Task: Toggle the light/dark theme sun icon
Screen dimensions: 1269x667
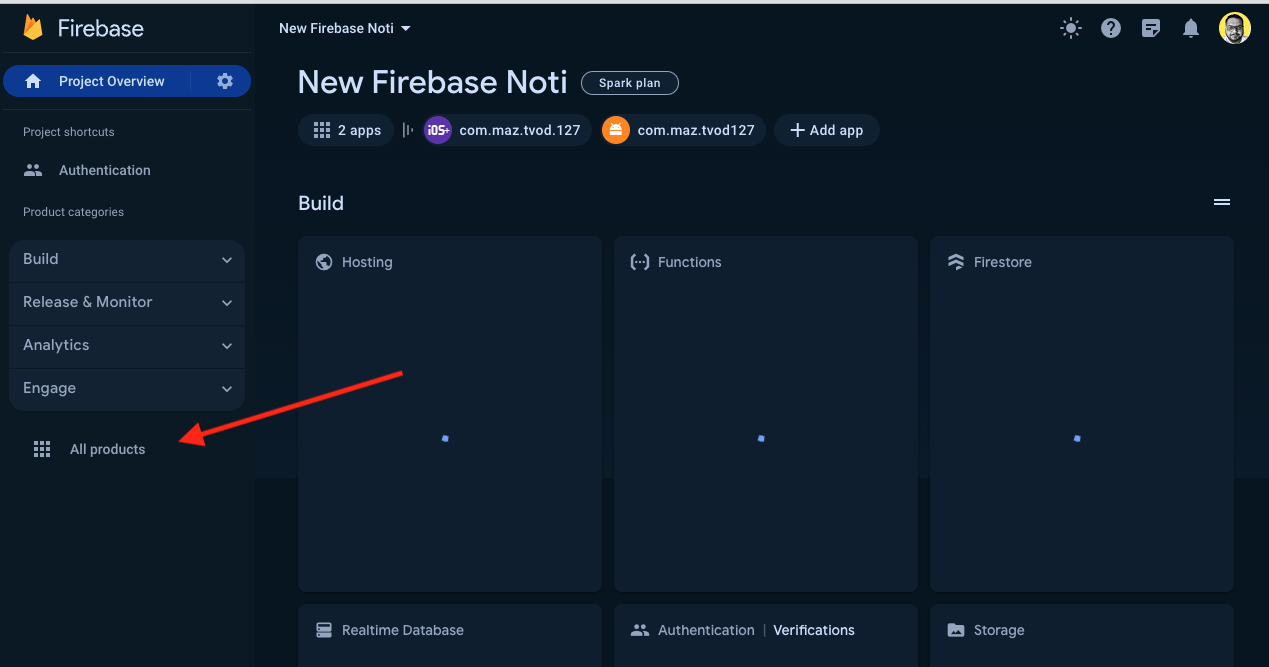Action: click(x=1071, y=28)
